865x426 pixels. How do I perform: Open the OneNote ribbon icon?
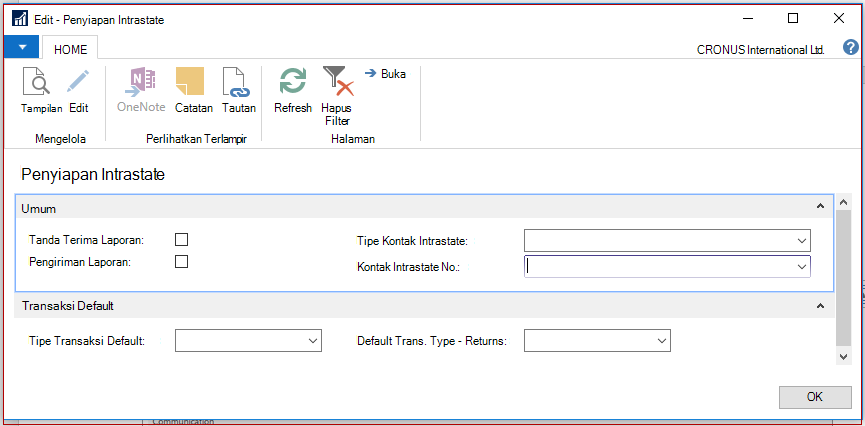(141, 82)
